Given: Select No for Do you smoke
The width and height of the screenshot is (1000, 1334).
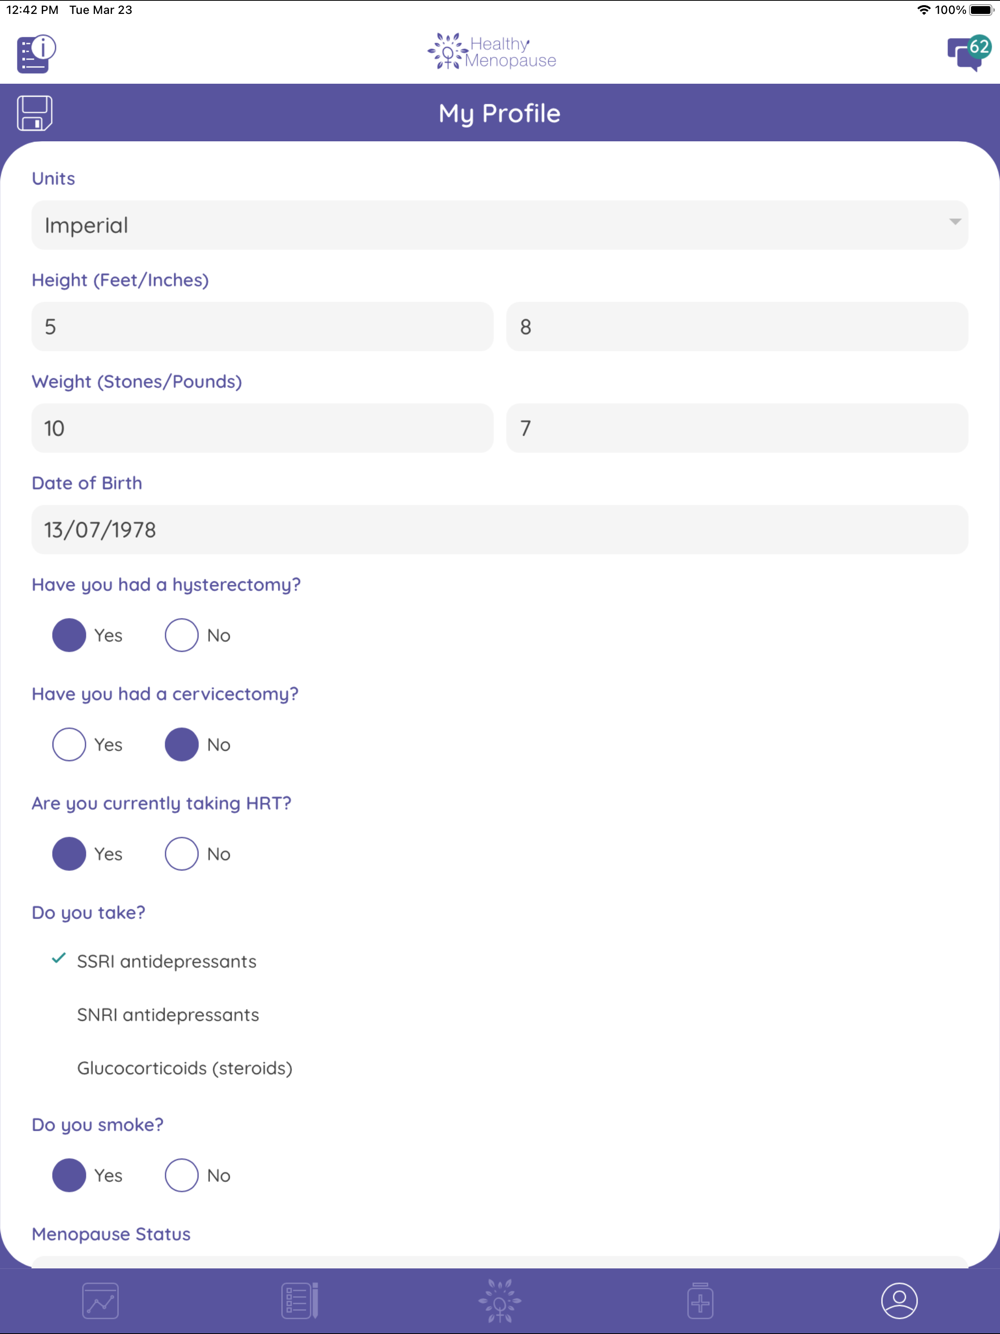Looking at the screenshot, I should coord(182,1176).
